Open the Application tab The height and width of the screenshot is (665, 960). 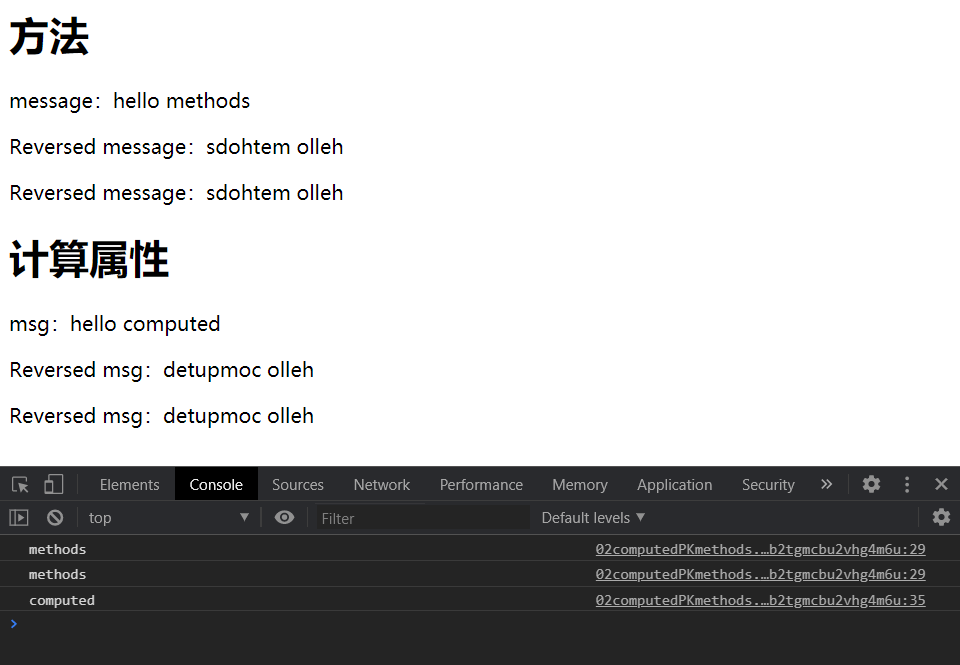674,485
